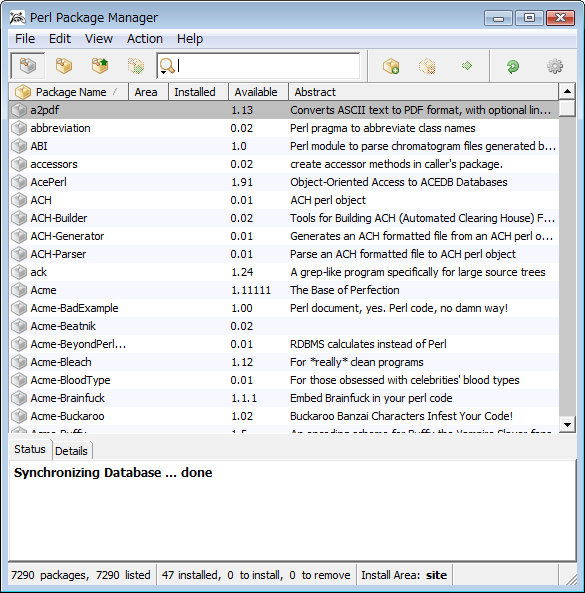Sort by the Abstract column header

click(x=424, y=92)
